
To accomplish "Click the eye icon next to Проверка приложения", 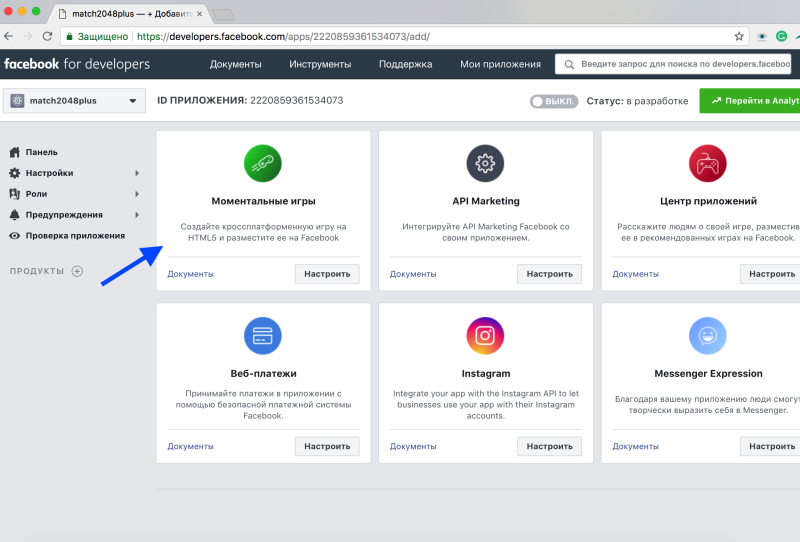I will 15,236.
